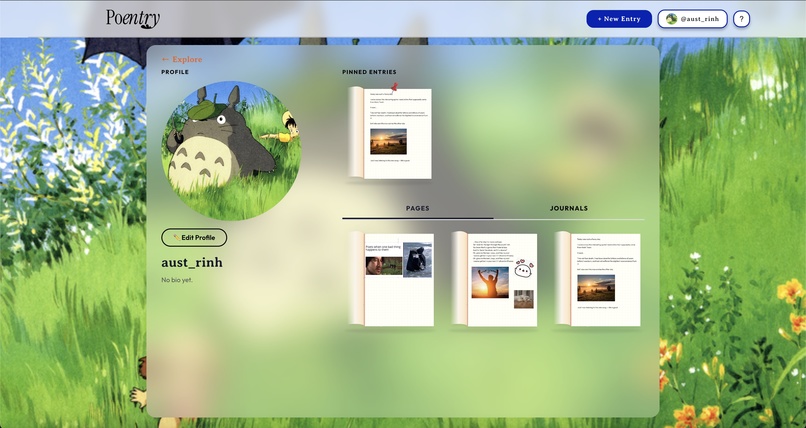The width and height of the screenshot is (806, 428).
Task: Click the "No bio yet." text
Action: click(177, 280)
